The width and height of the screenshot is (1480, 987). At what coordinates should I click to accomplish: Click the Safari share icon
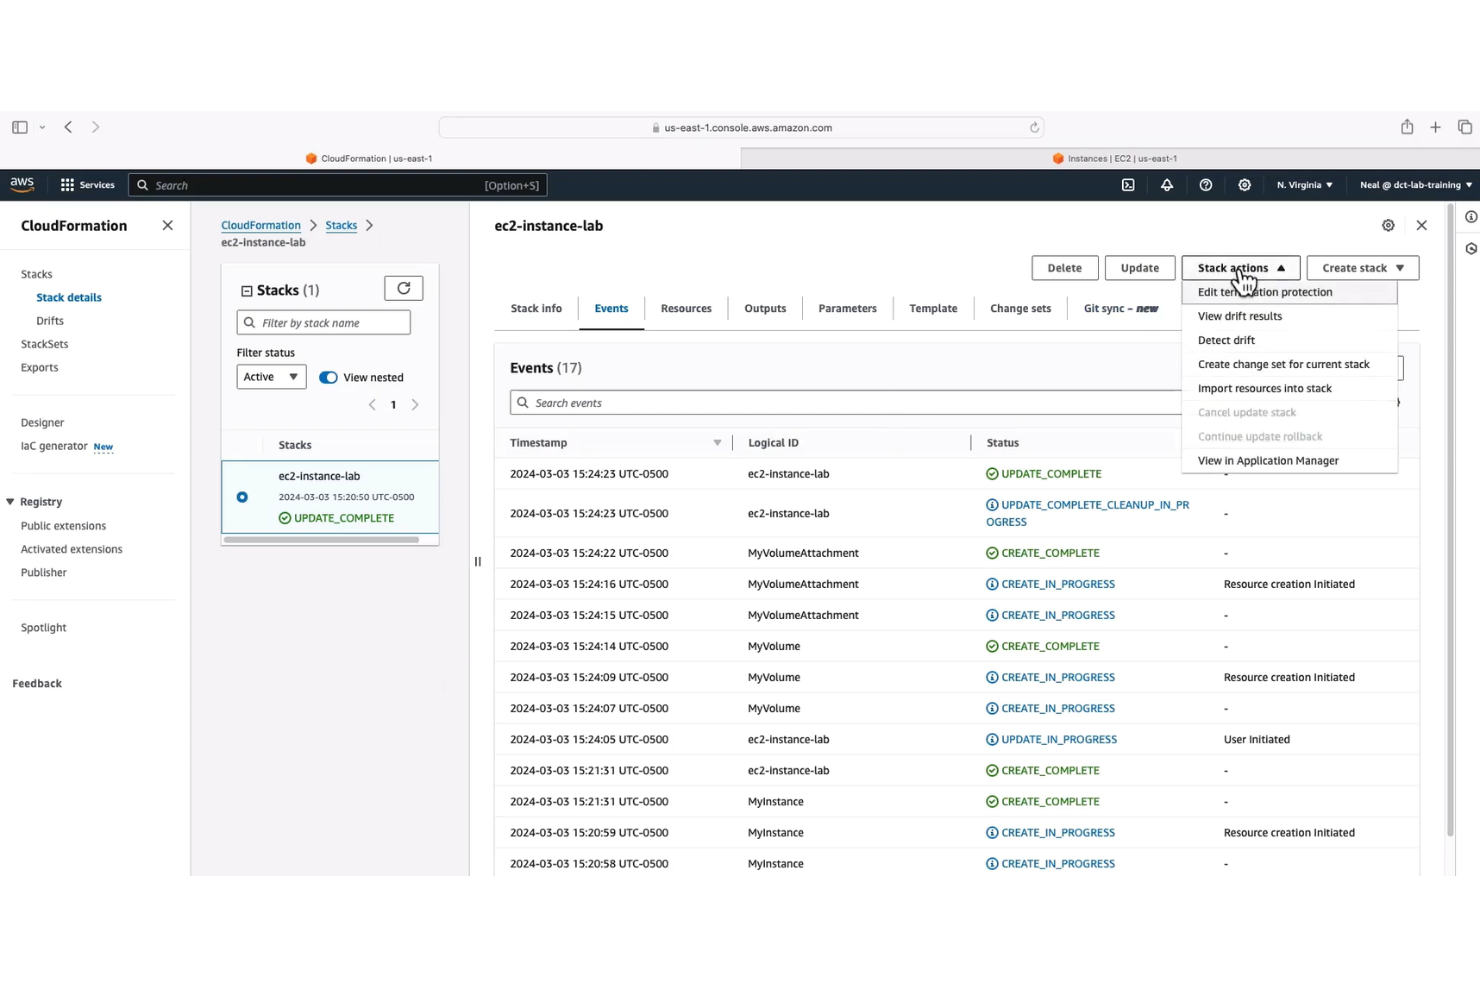[x=1407, y=126]
